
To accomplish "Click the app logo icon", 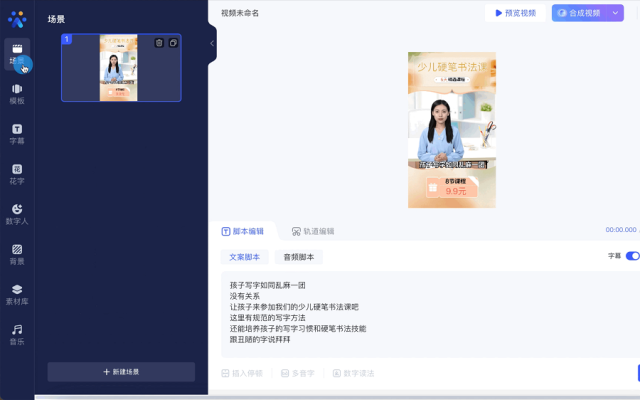I will point(17,19).
